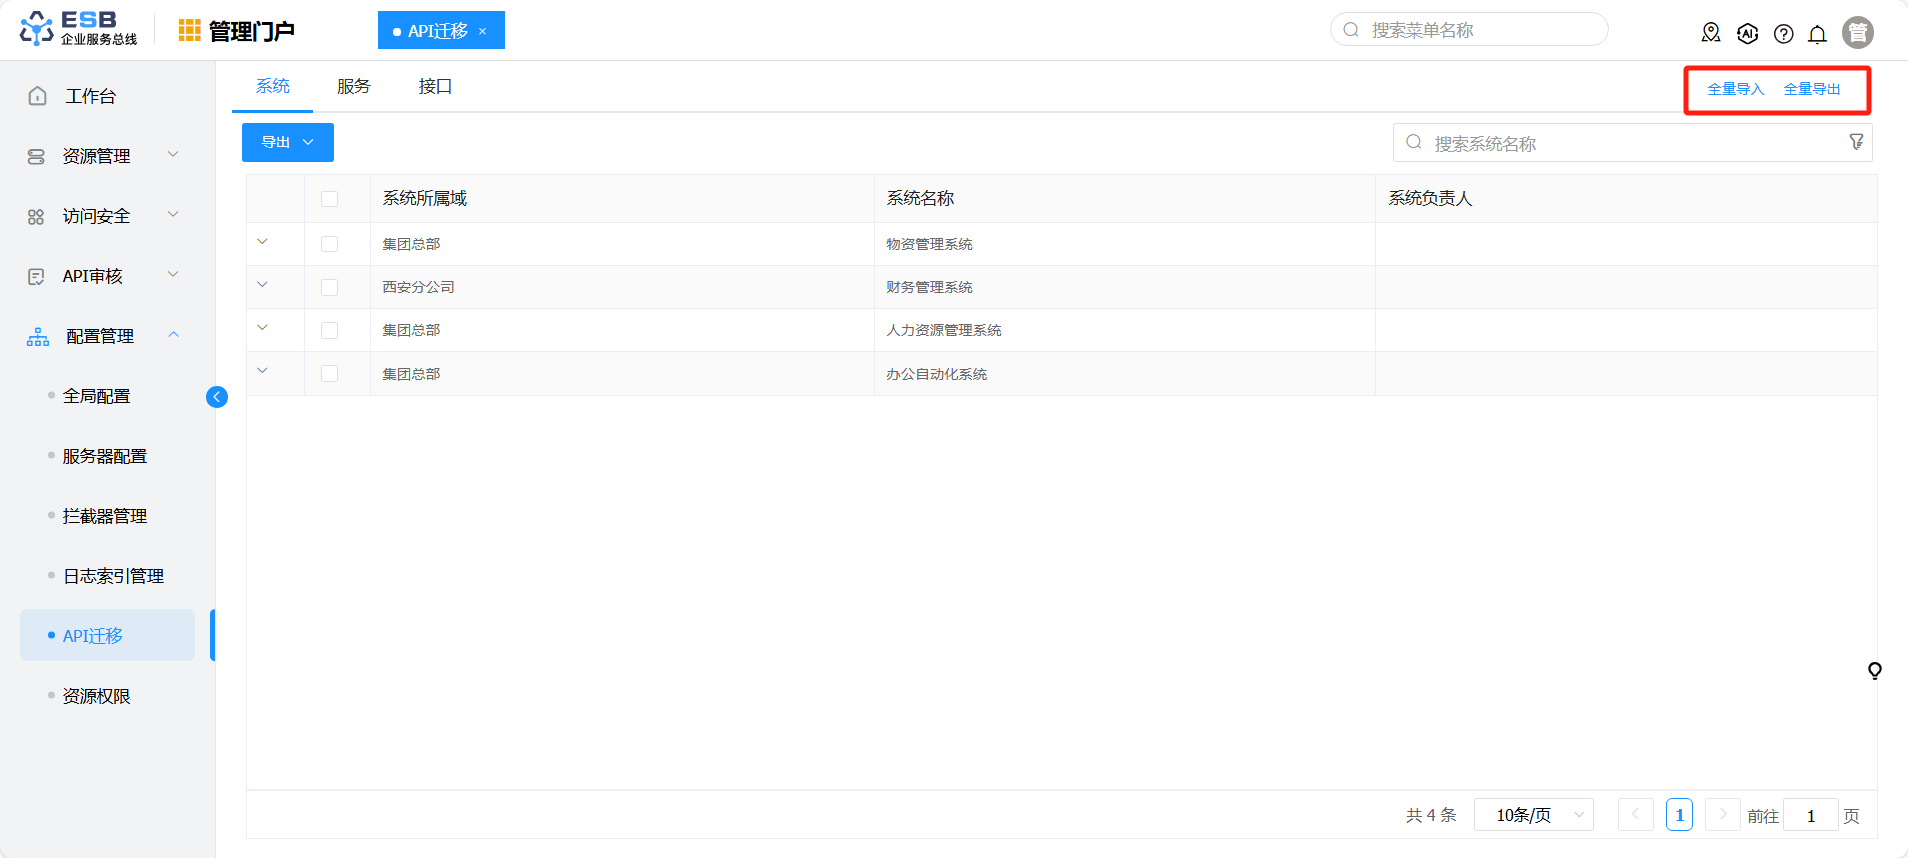Toggle the select-all checkbox in table header
Image resolution: width=1908 pixels, height=858 pixels.
(x=330, y=199)
